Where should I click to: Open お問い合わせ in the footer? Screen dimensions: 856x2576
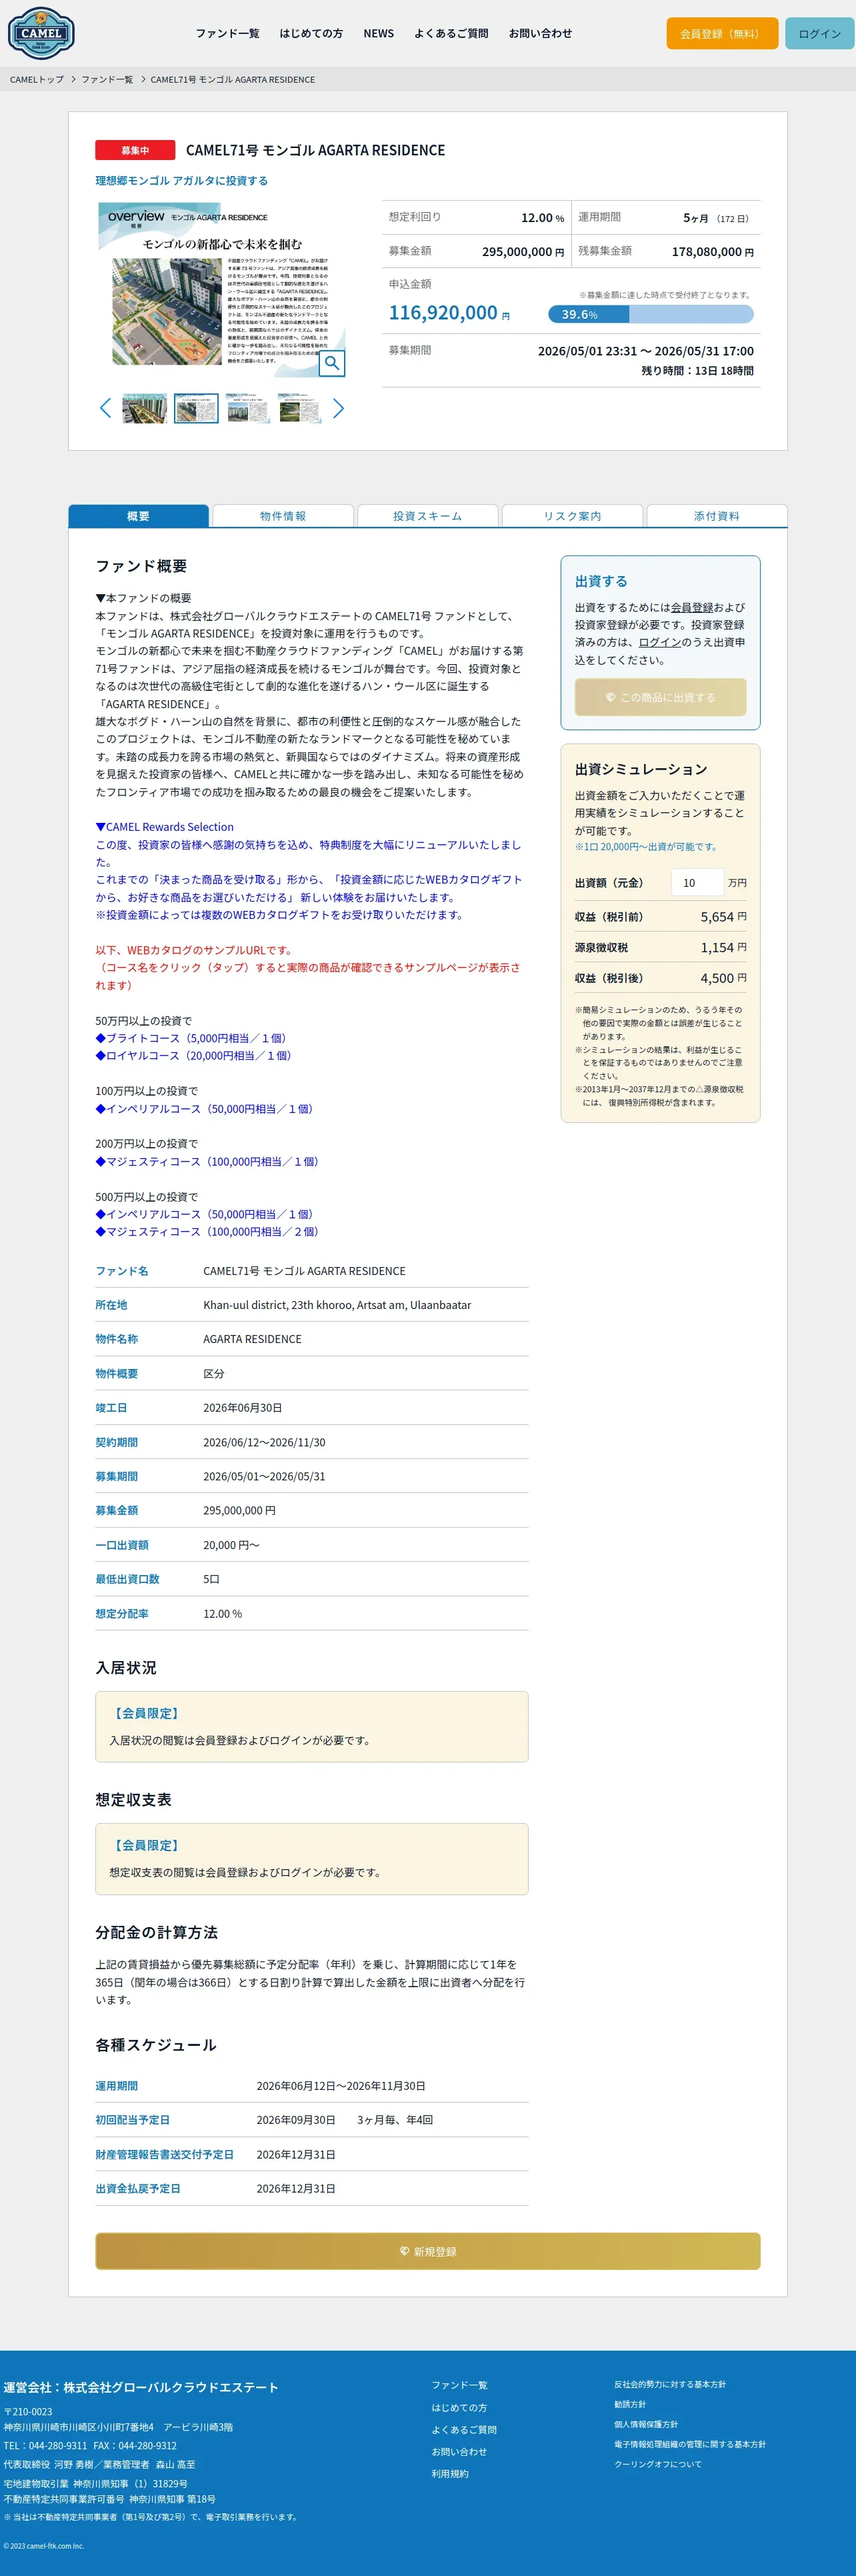tap(459, 2451)
